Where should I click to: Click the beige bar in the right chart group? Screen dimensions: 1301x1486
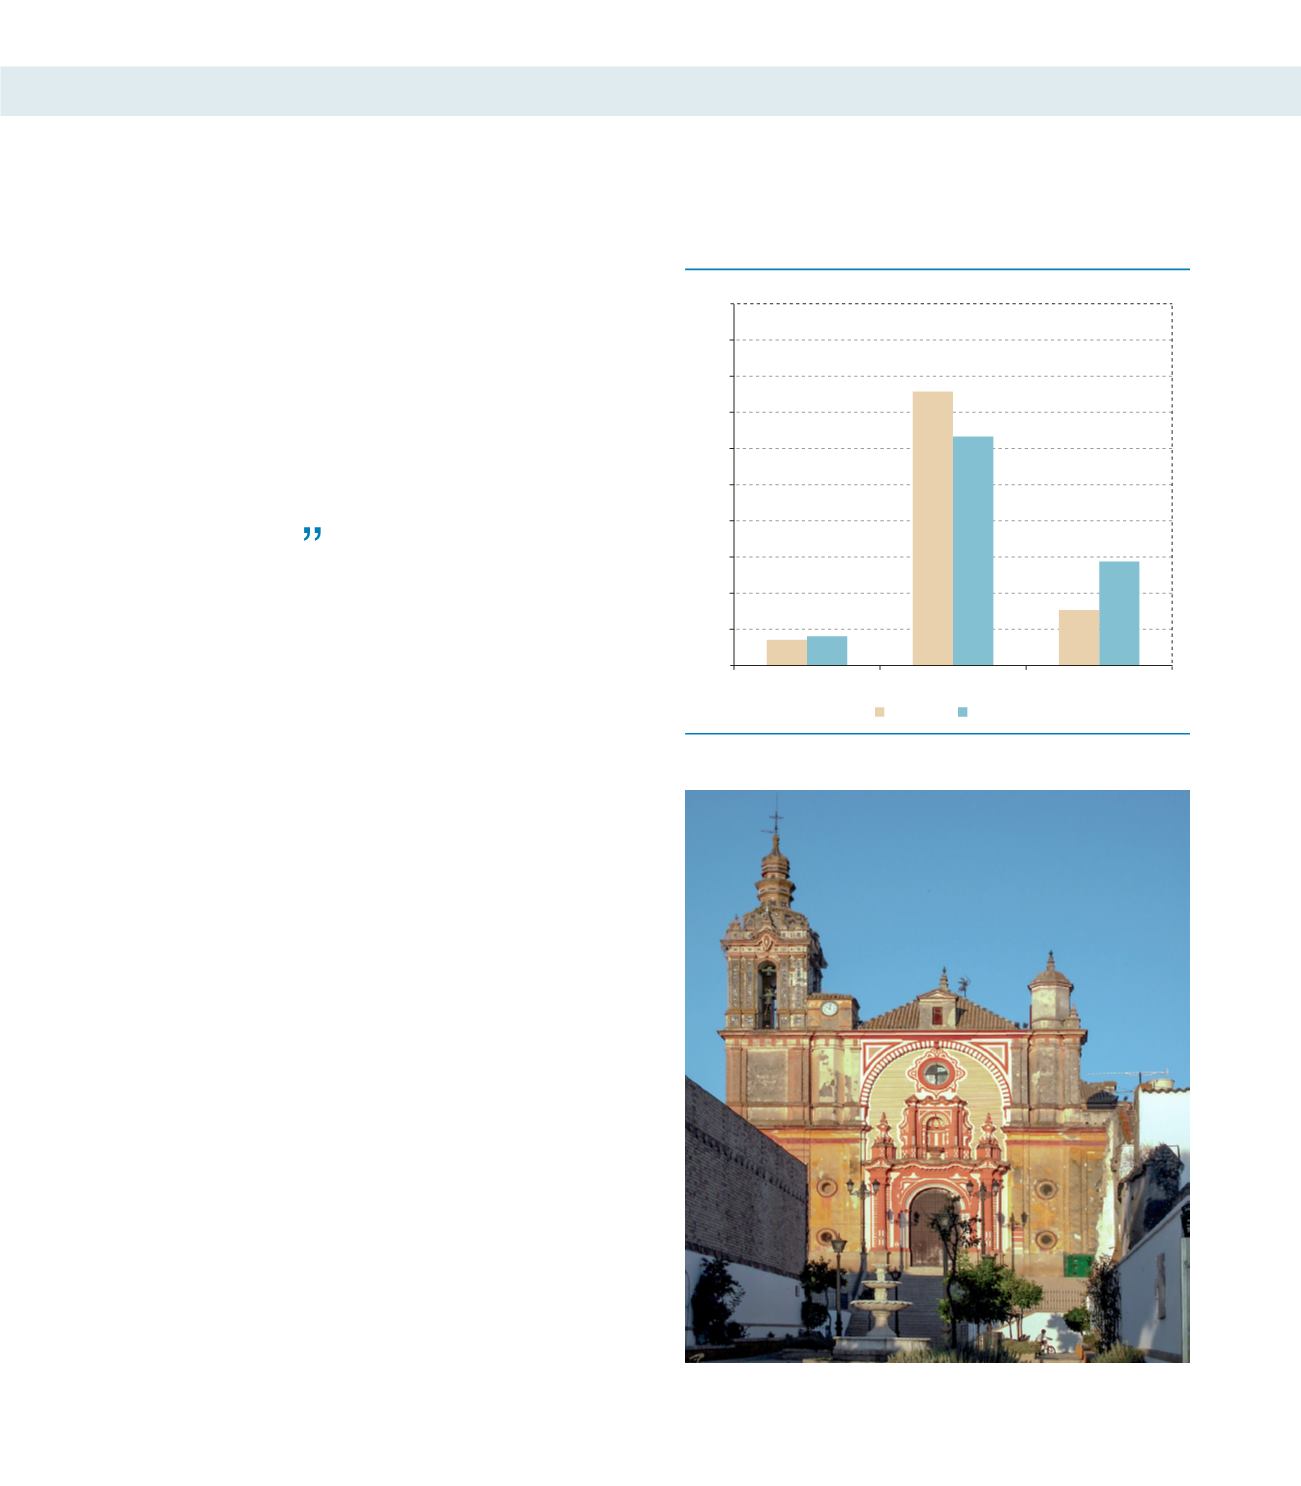tap(1079, 638)
